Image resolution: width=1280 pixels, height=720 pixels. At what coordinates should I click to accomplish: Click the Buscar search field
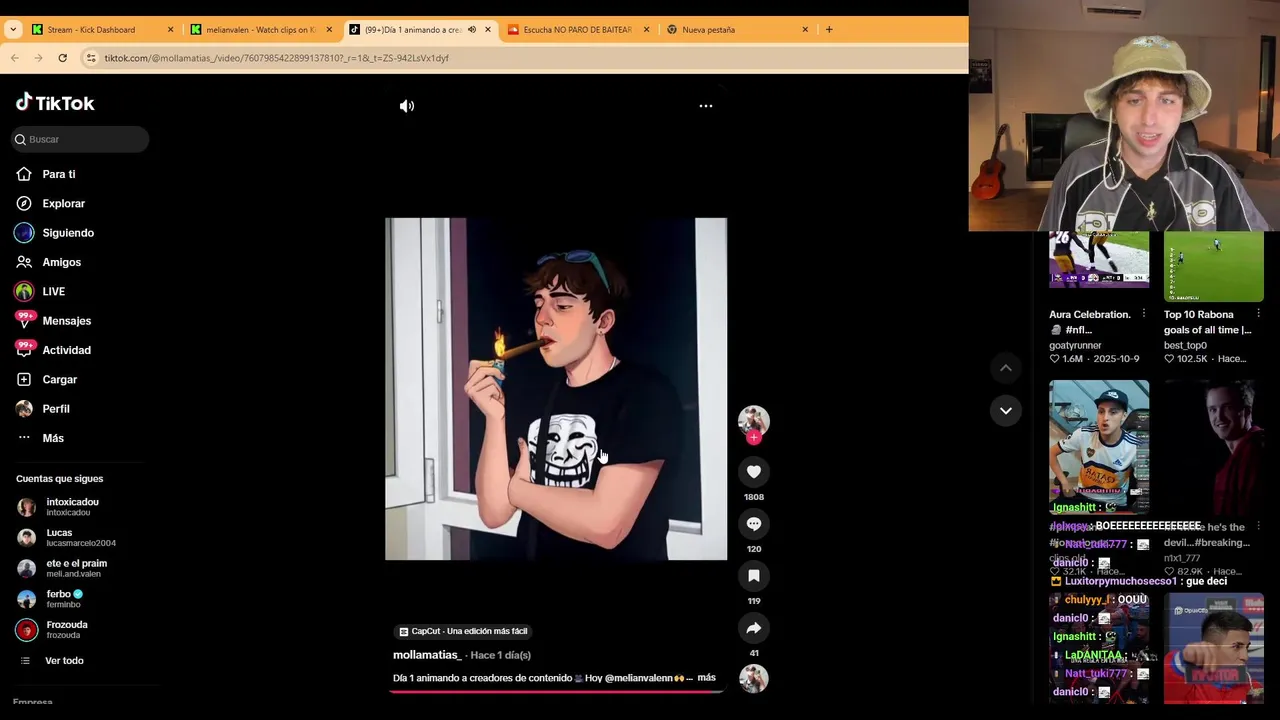80,139
